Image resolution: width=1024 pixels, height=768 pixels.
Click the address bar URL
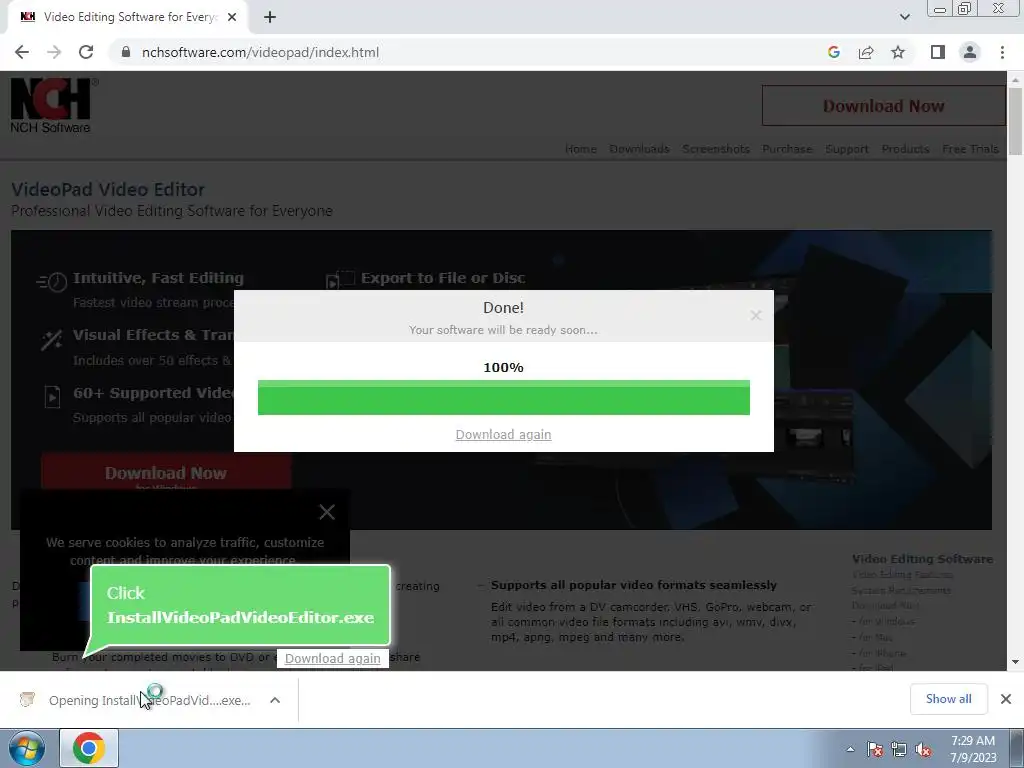point(260,52)
